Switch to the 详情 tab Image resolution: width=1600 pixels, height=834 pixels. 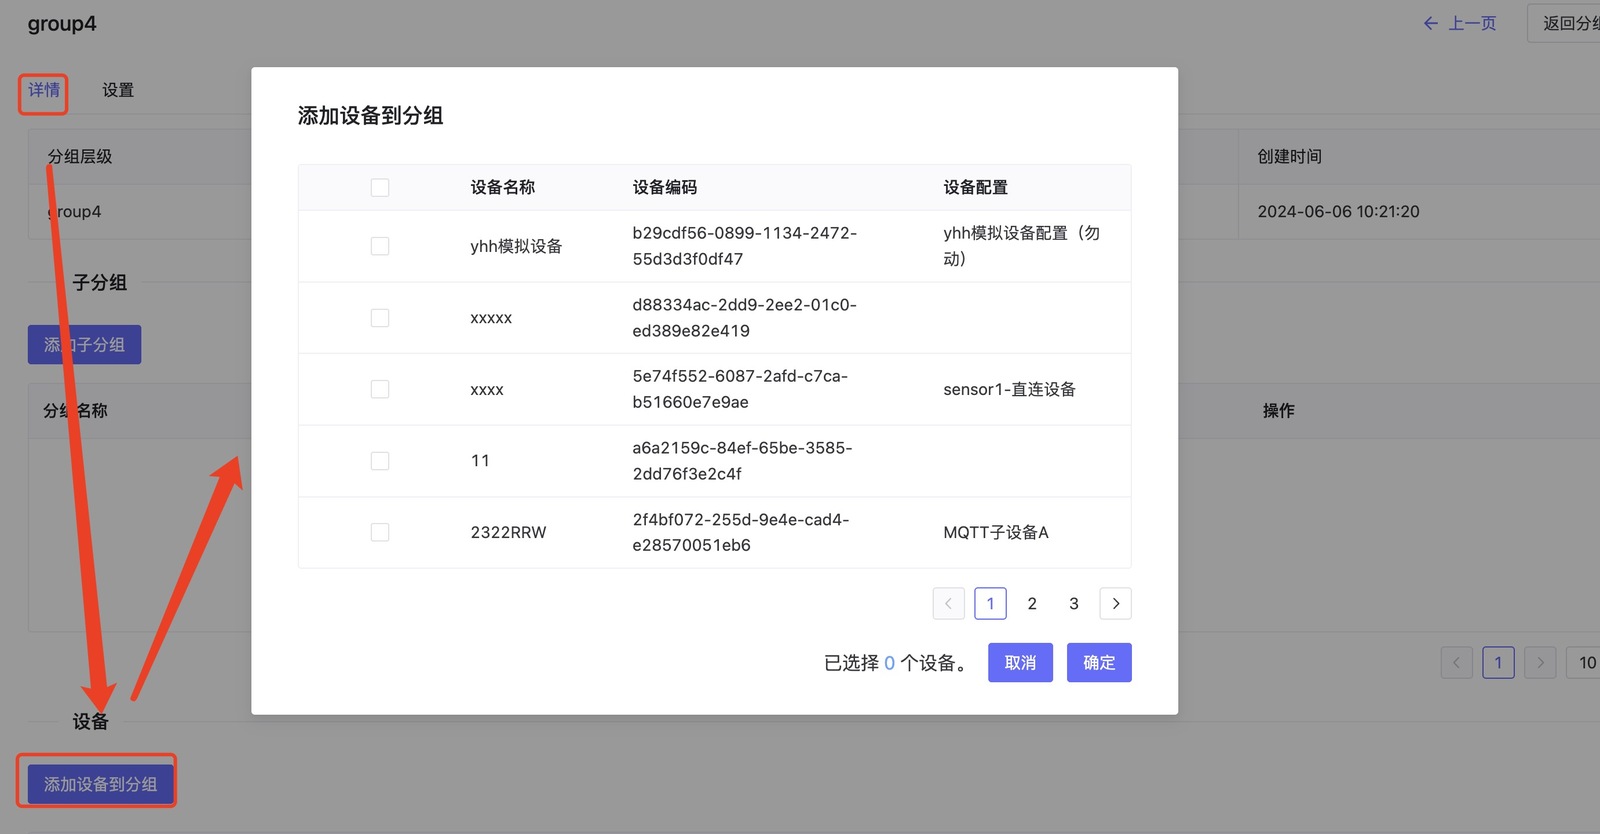(43, 90)
